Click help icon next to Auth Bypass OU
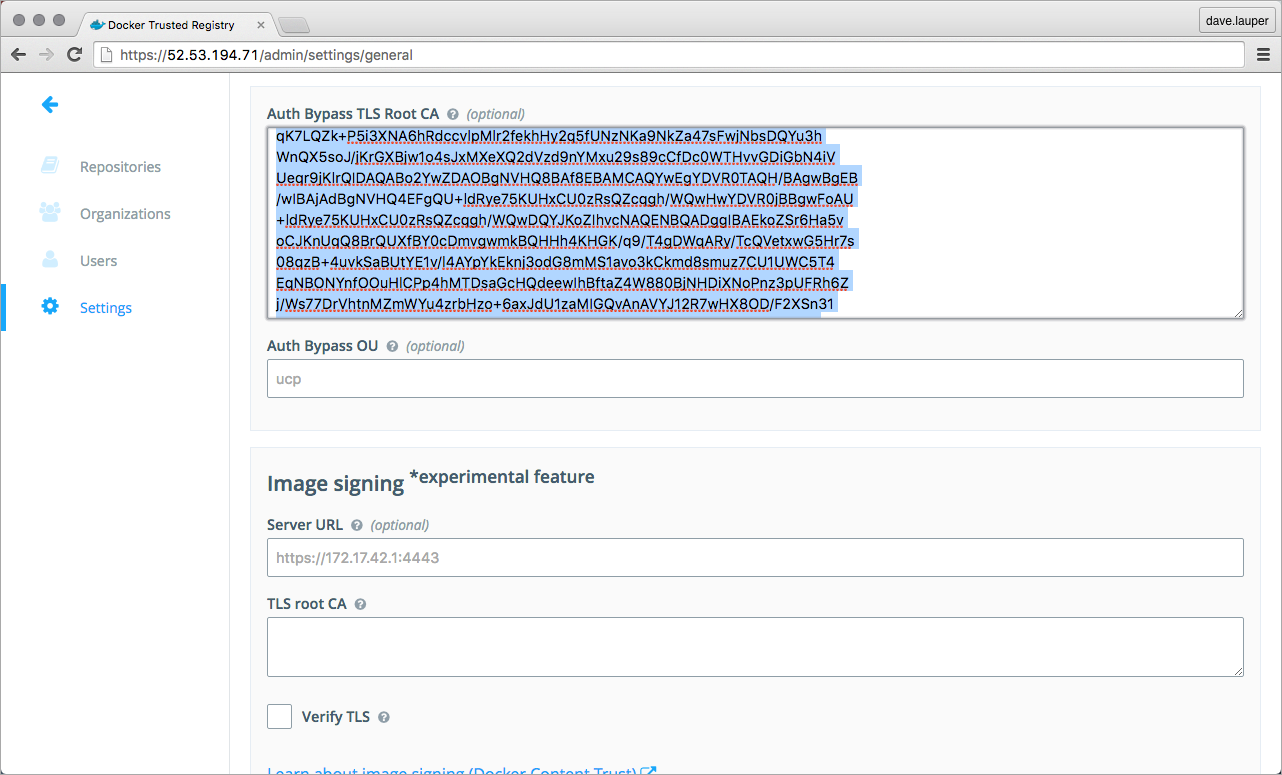The width and height of the screenshot is (1282, 775). [x=392, y=346]
